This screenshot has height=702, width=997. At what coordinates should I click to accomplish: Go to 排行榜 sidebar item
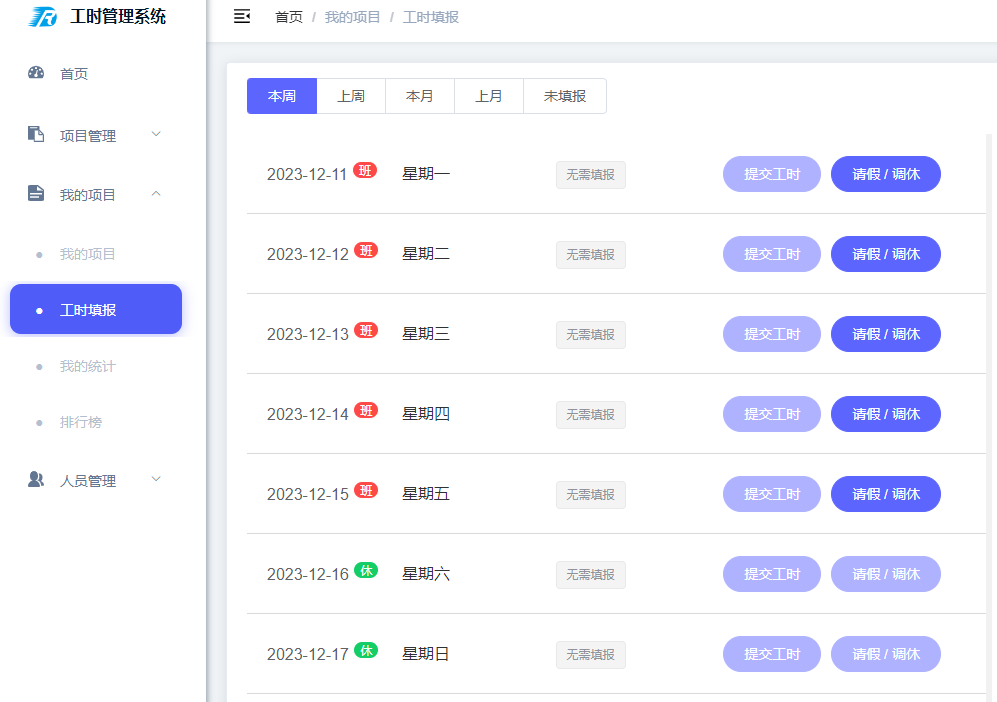click(81, 422)
